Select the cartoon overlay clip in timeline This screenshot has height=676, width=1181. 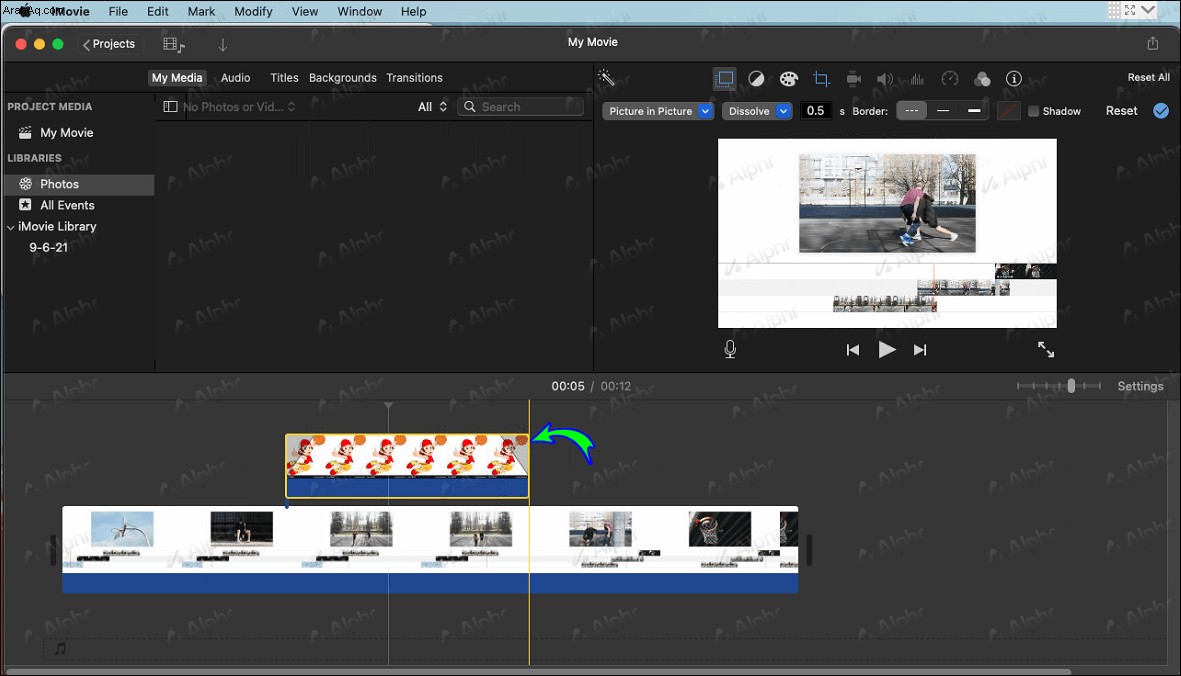pos(407,466)
